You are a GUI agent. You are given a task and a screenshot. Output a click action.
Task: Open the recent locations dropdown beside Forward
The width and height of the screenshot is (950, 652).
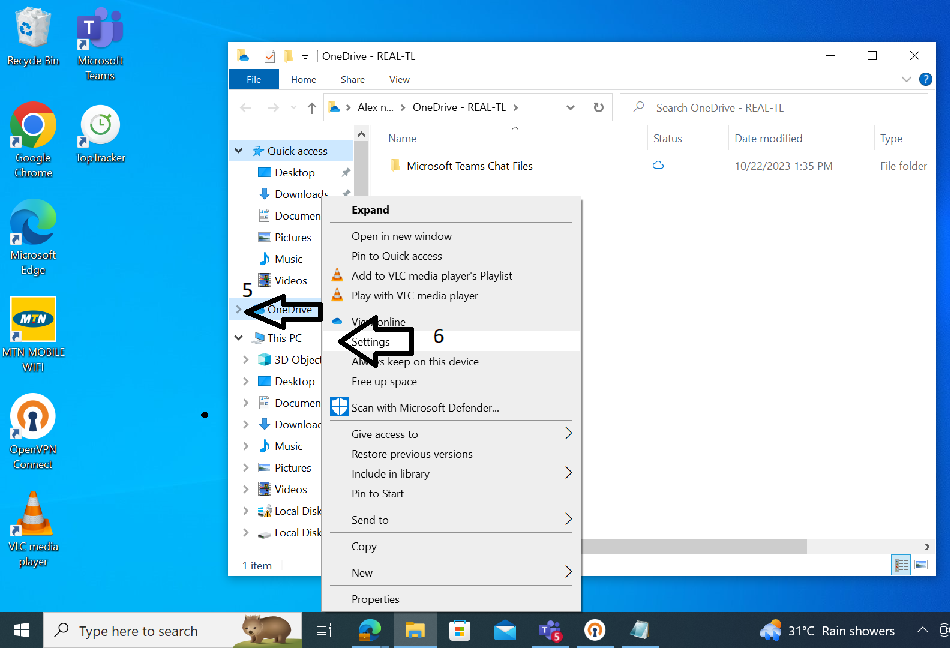[293, 108]
